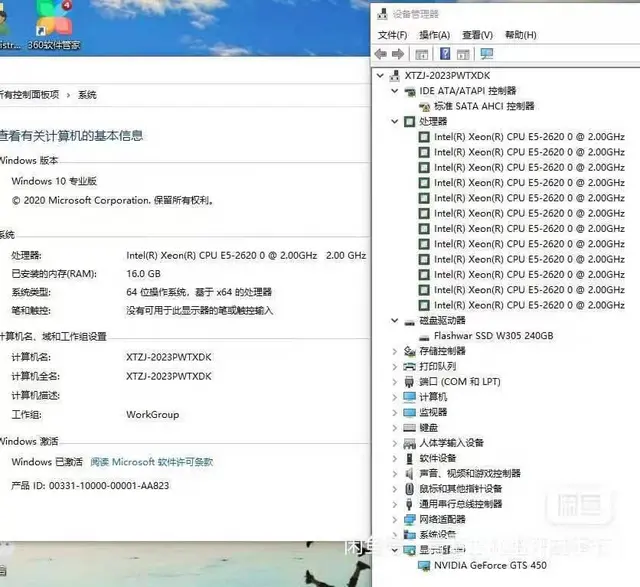The height and width of the screenshot is (587, 640).
Task: Expand the 通用串行总线控制器 branch
Action: pyautogui.click(x=395, y=504)
